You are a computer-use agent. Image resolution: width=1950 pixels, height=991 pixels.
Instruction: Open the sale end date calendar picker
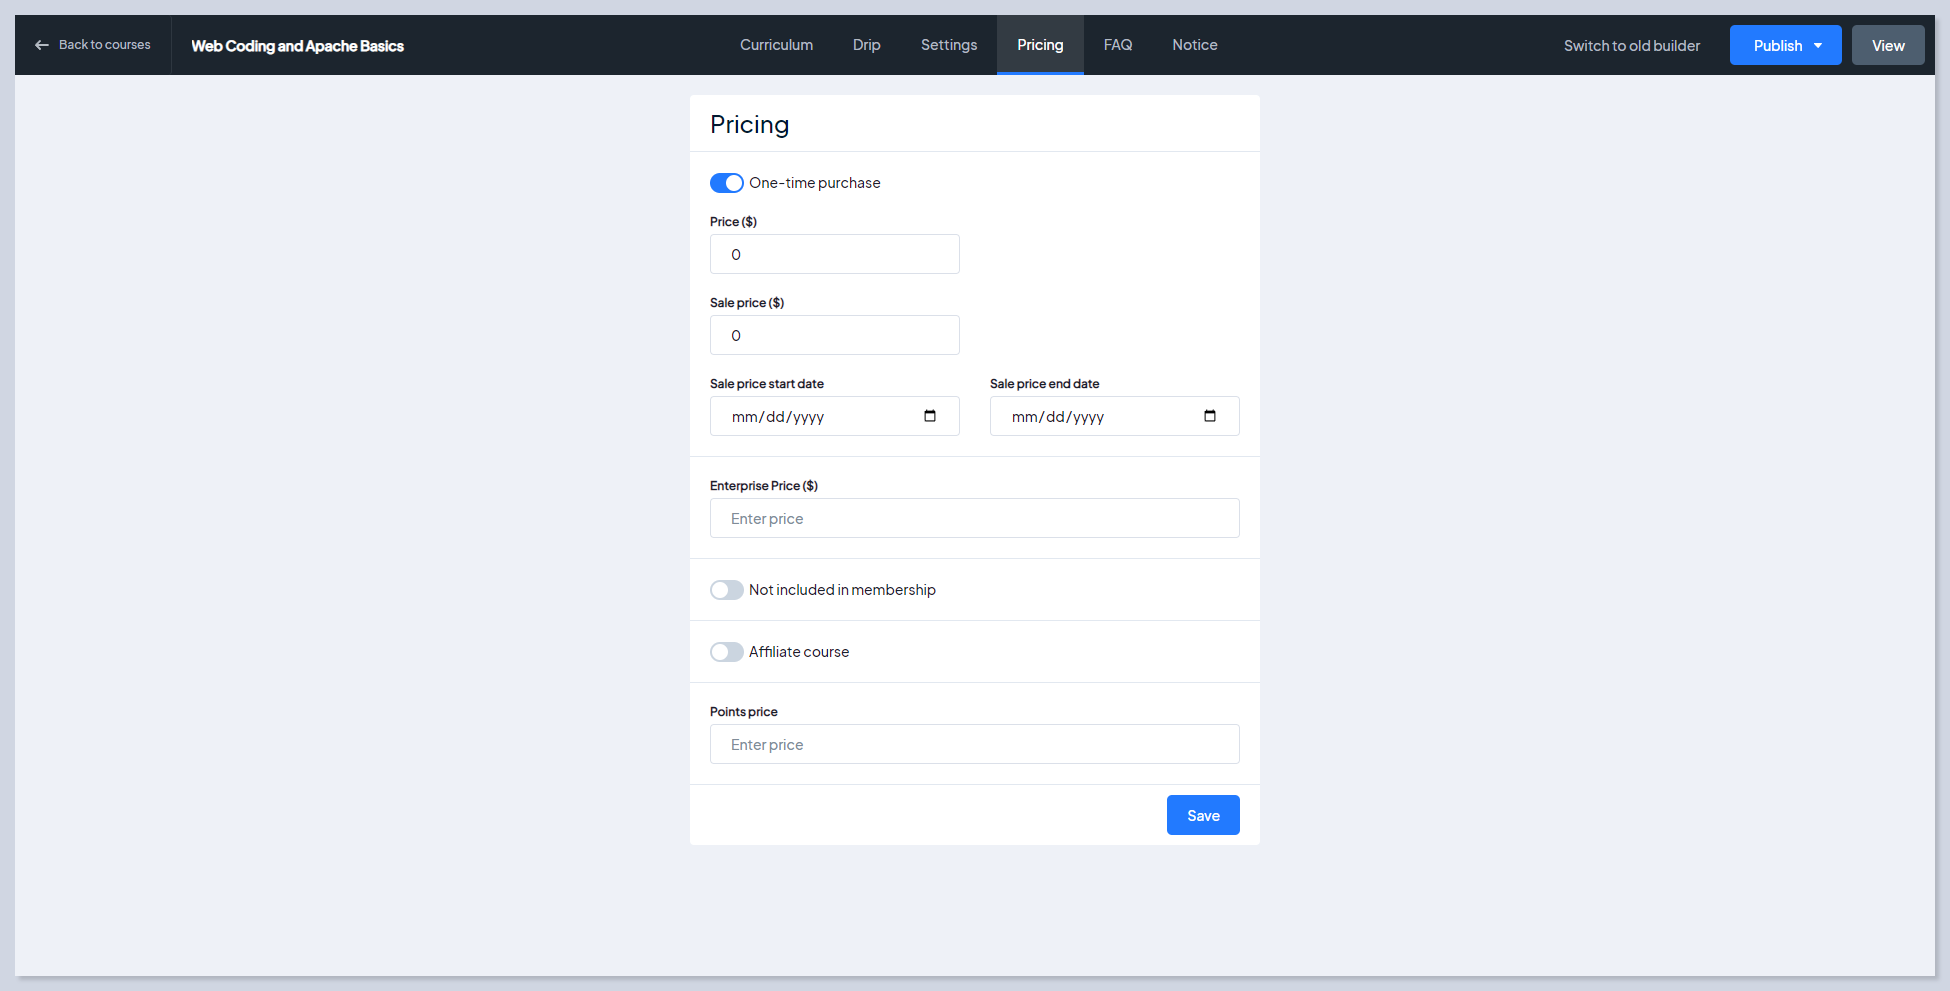tap(1210, 416)
